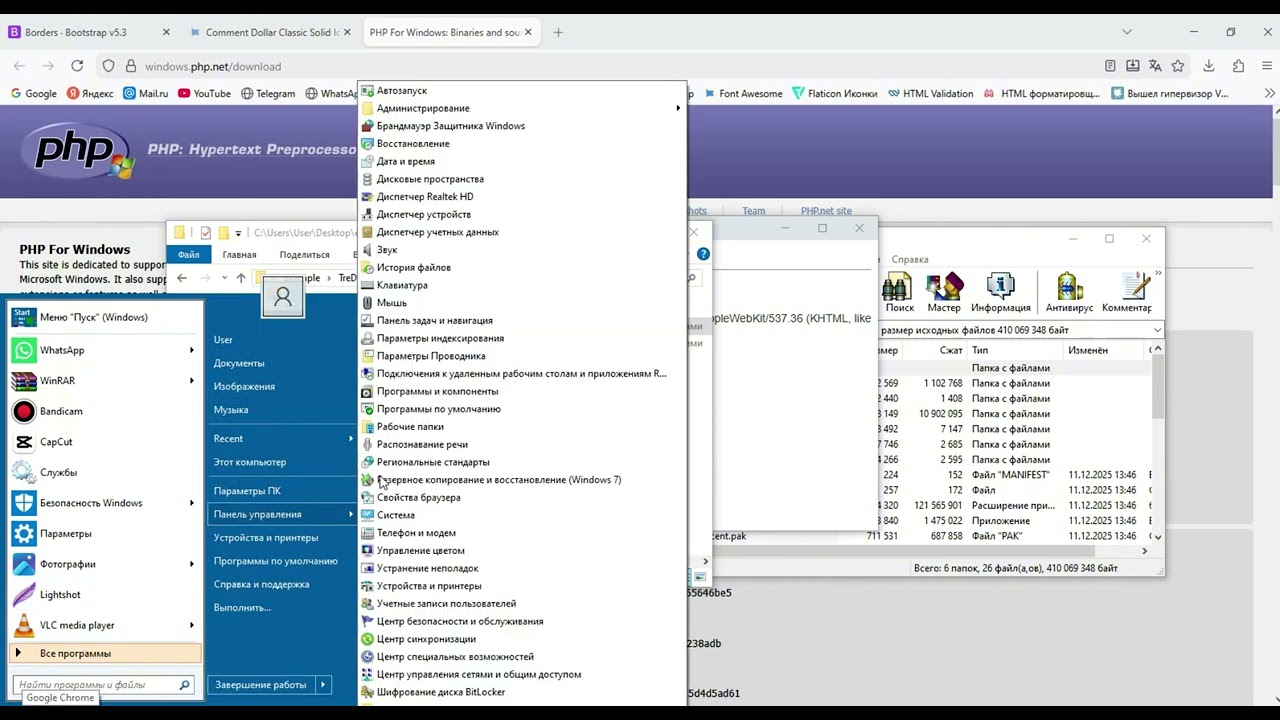
Task: Reload the page in the browser toolbar
Action: tap(77, 66)
